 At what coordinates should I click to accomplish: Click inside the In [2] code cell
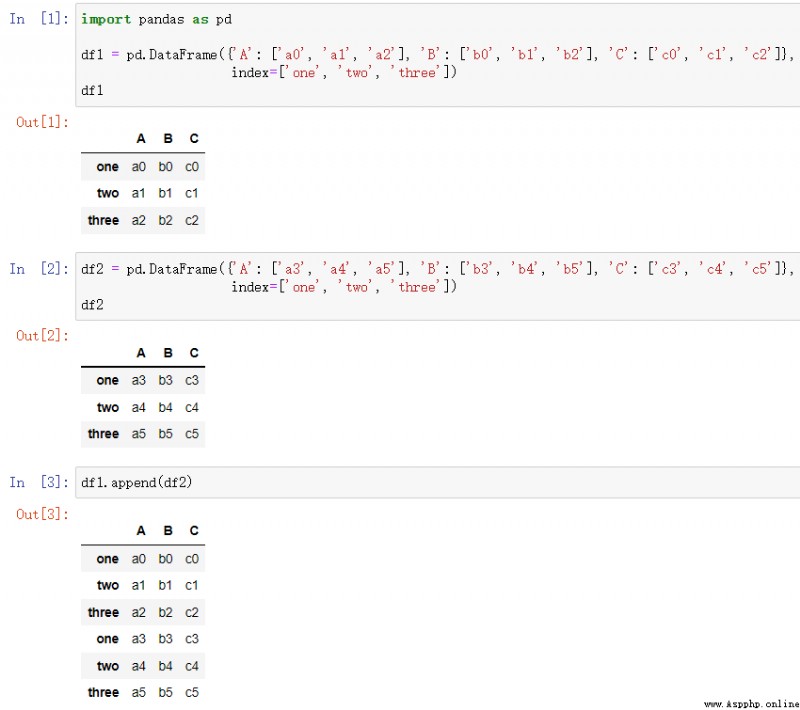tap(438, 287)
